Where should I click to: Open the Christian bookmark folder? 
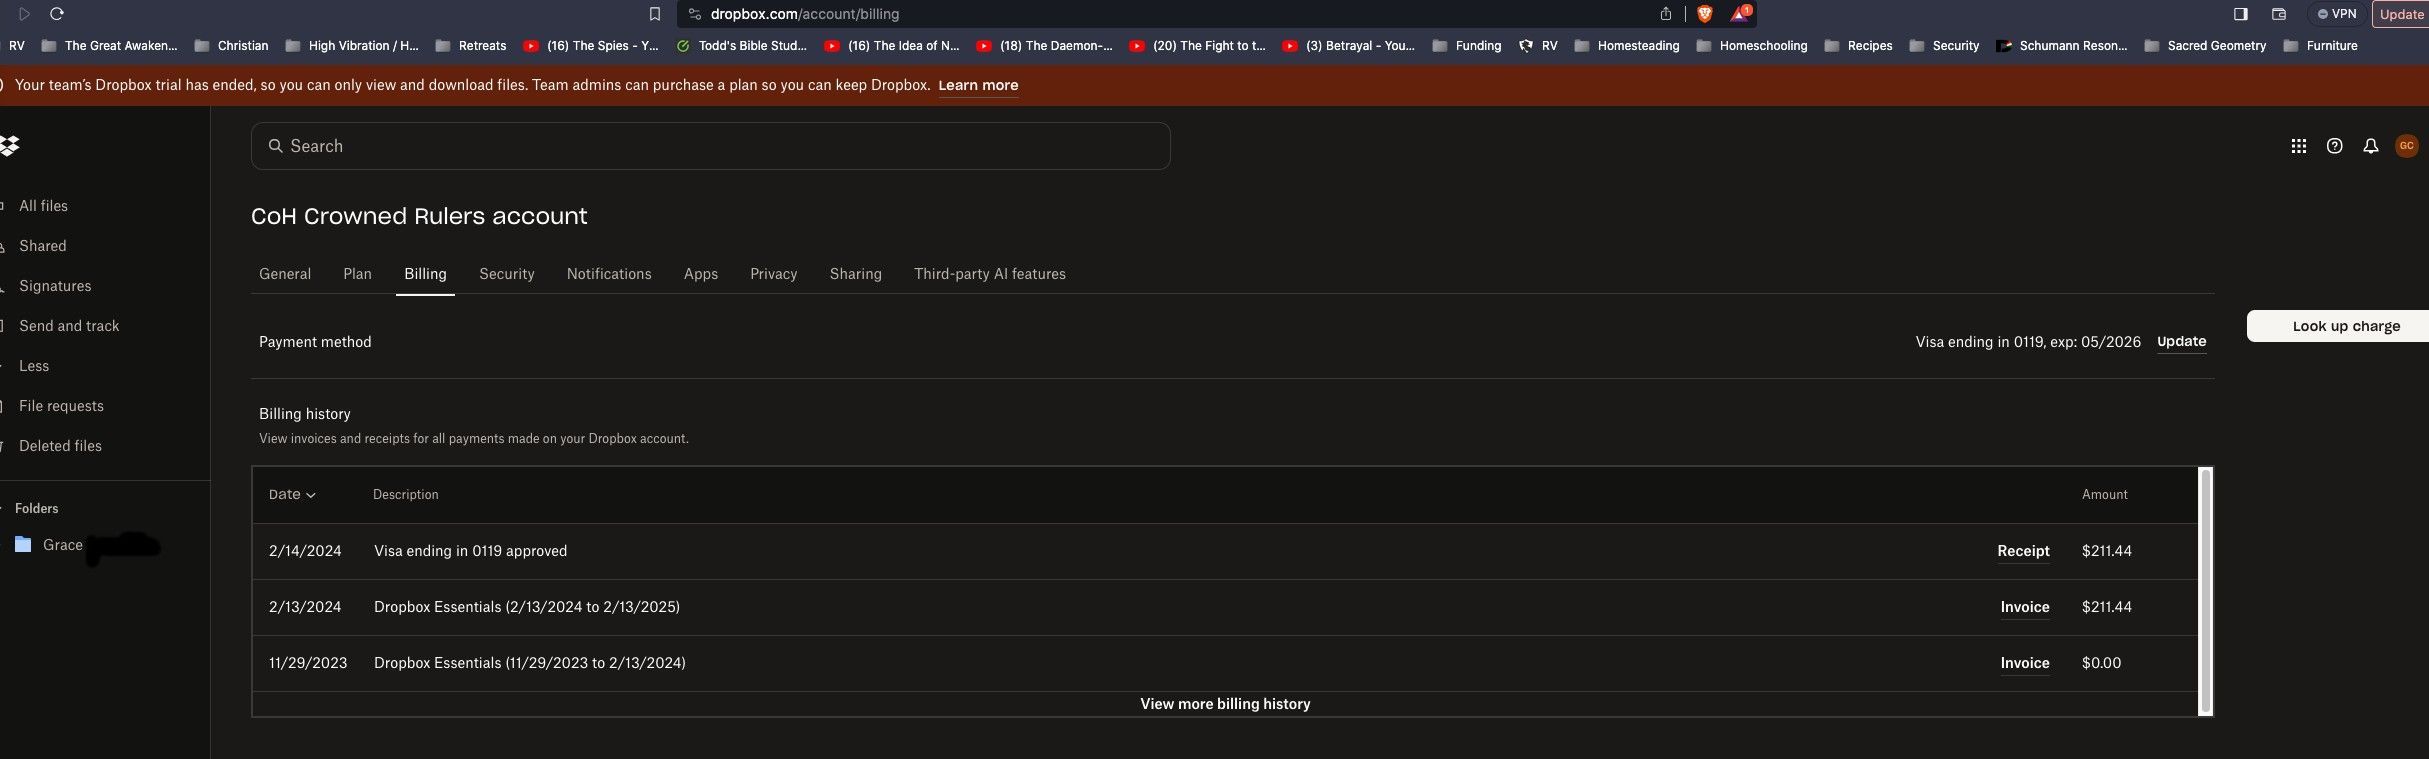coord(231,46)
